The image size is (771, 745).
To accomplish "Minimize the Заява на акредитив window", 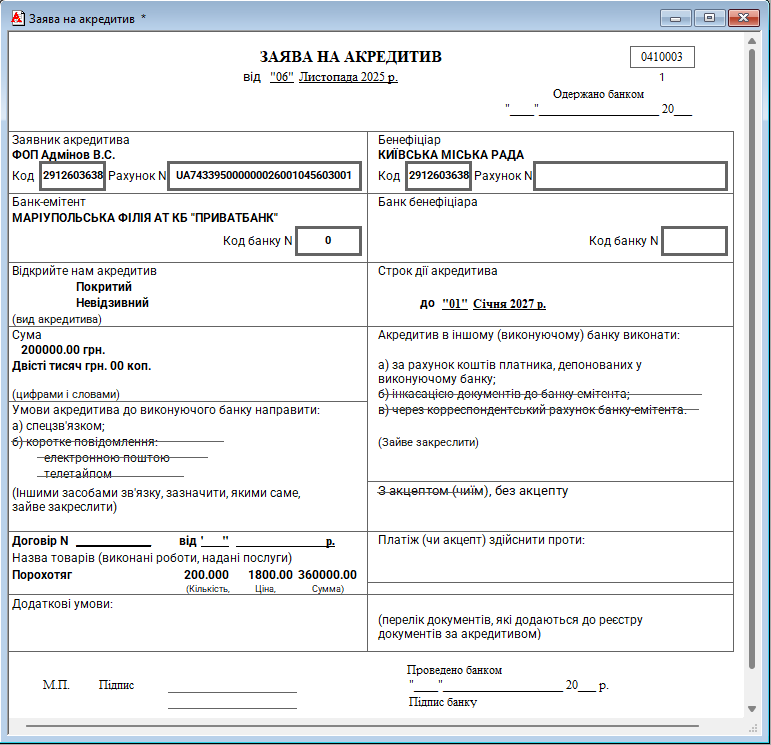I will 677,18.
